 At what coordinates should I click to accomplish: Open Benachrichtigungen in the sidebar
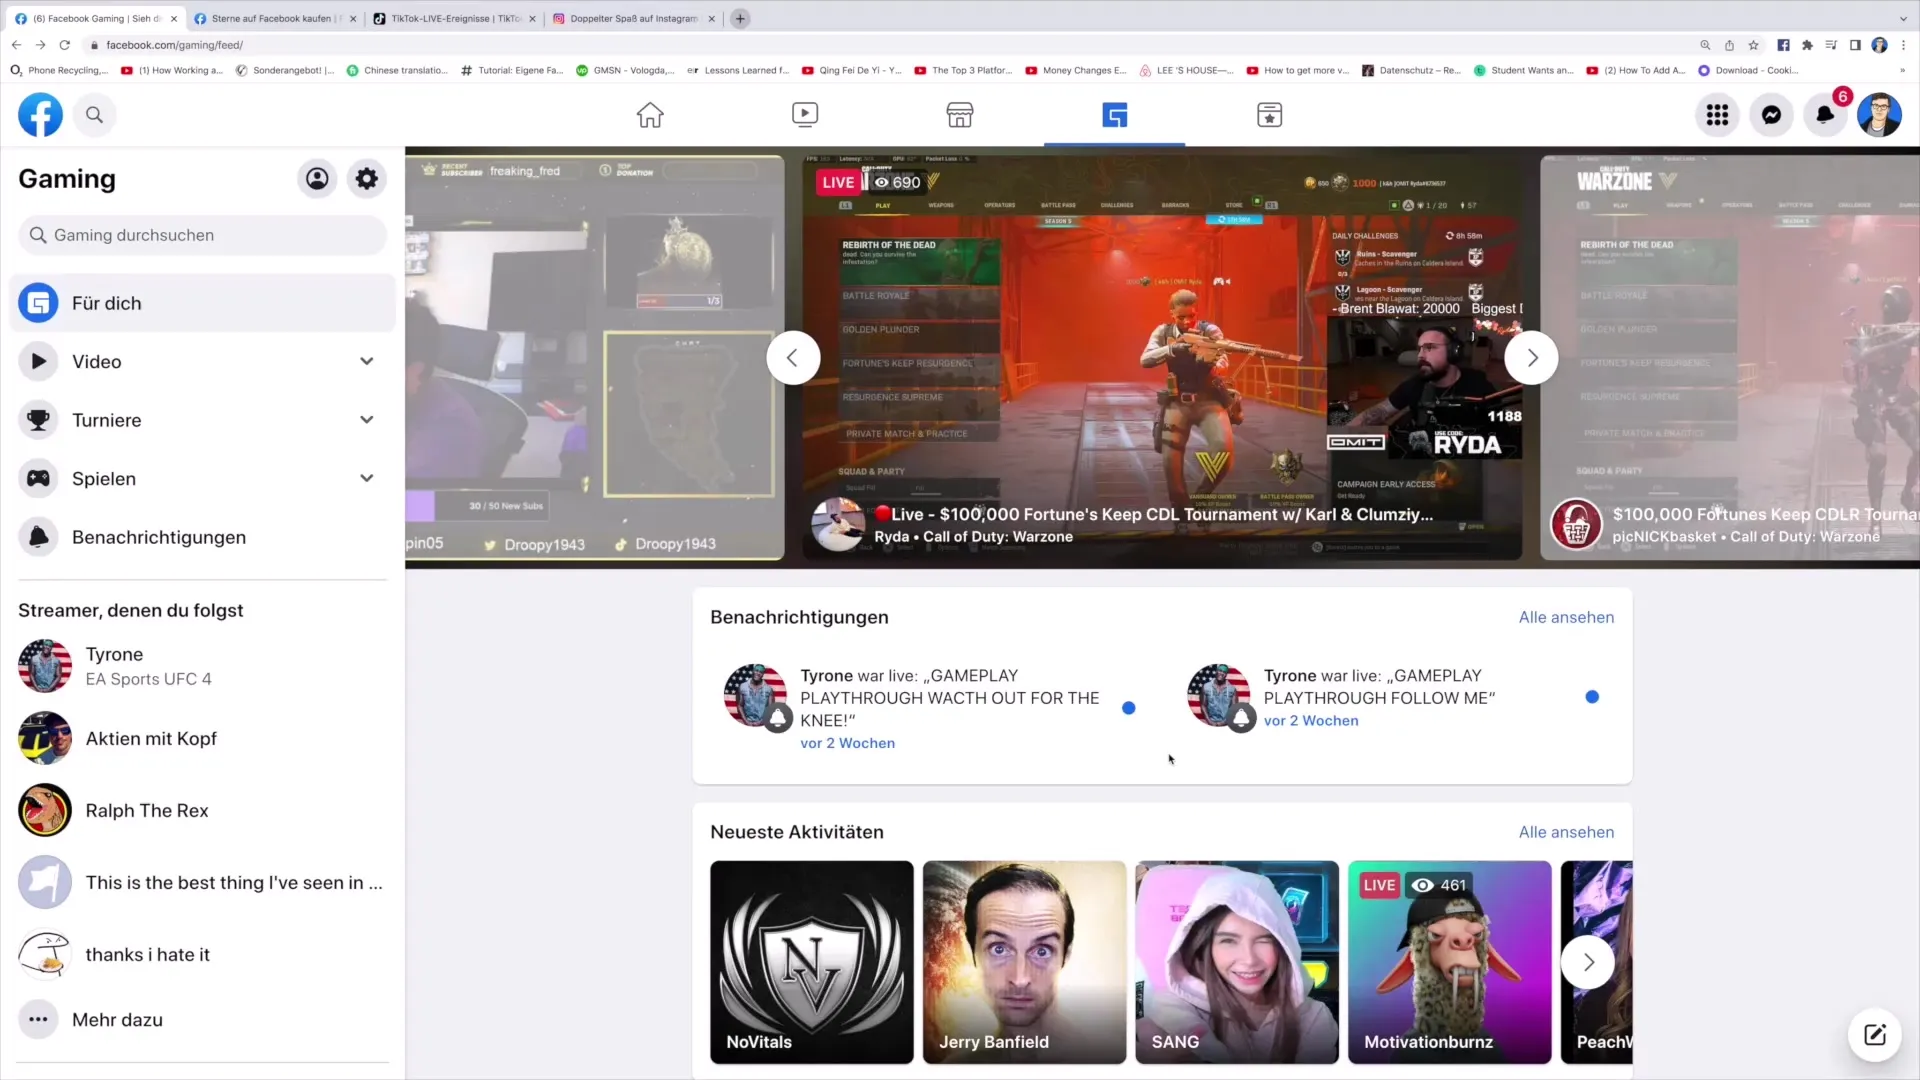pyautogui.click(x=202, y=537)
